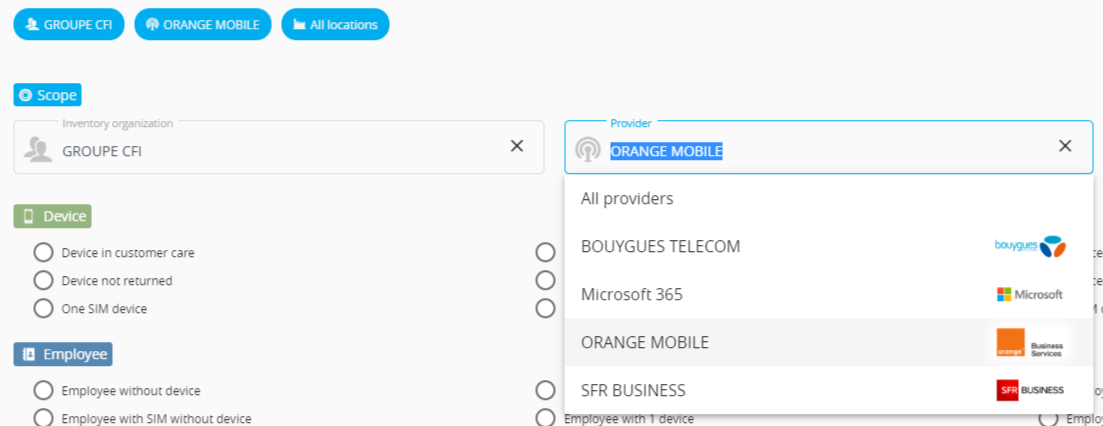Image resolution: width=1103 pixels, height=426 pixels.
Task: Click the SFR Business logo icon
Action: 1030,390
